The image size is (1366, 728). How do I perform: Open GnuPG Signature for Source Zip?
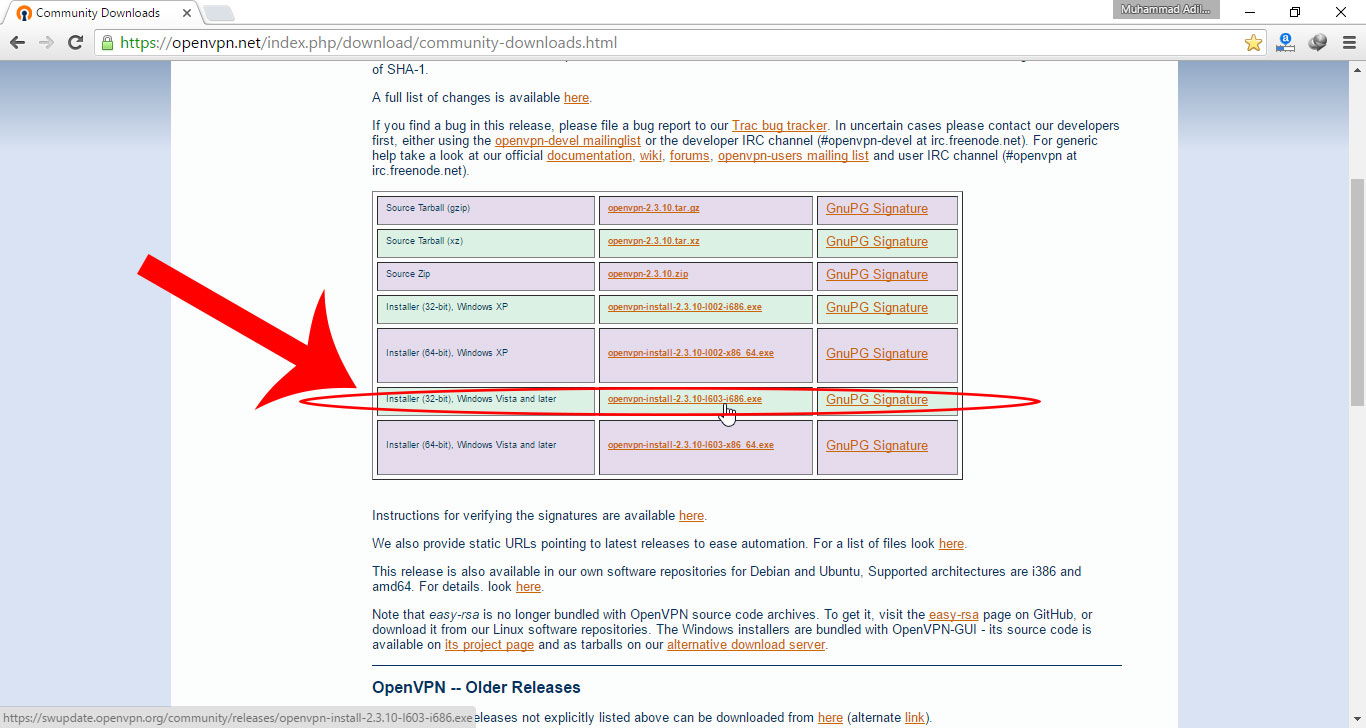click(877, 275)
